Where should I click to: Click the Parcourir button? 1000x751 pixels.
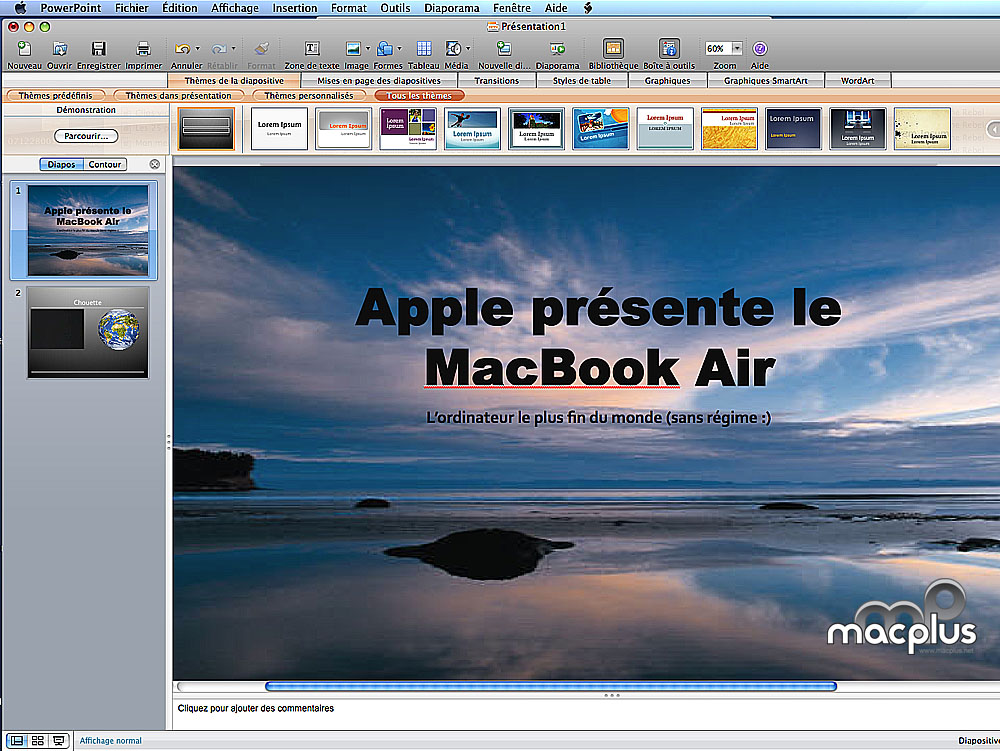click(86, 136)
